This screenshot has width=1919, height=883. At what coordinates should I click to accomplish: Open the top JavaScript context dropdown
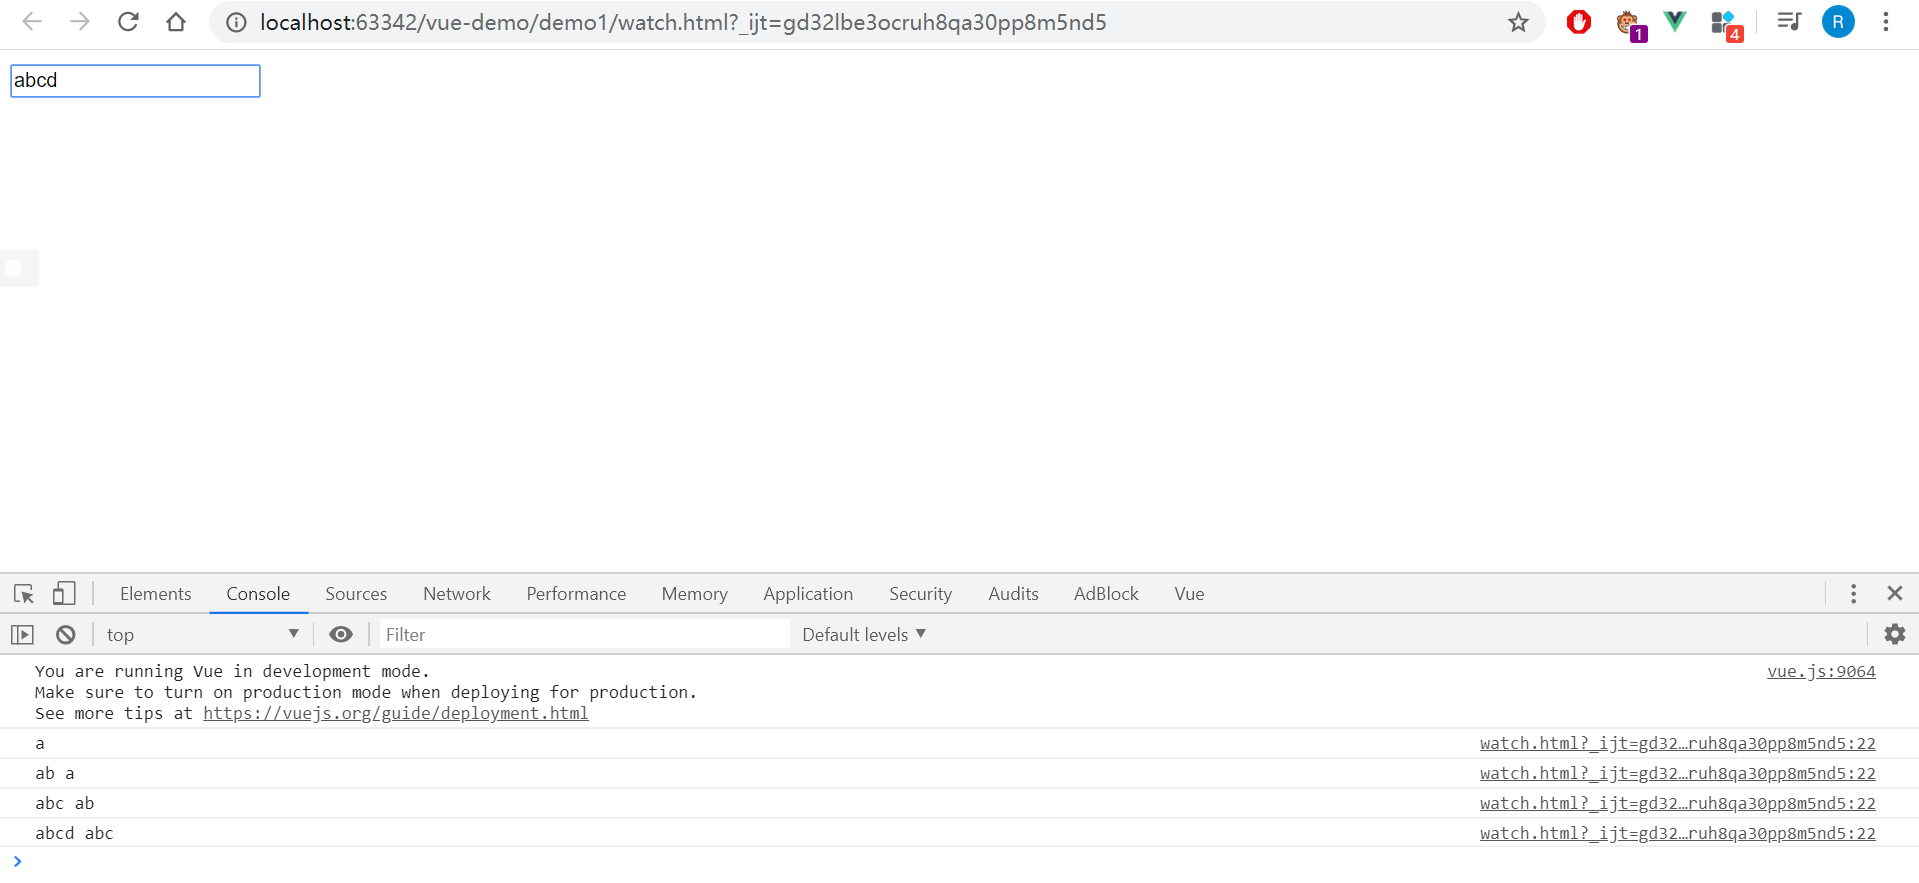202,634
